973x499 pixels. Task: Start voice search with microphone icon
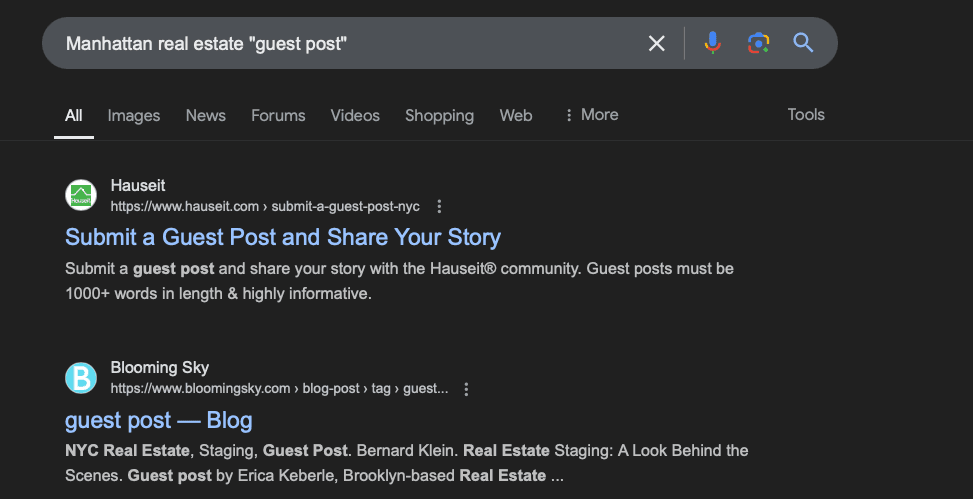point(712,43)
